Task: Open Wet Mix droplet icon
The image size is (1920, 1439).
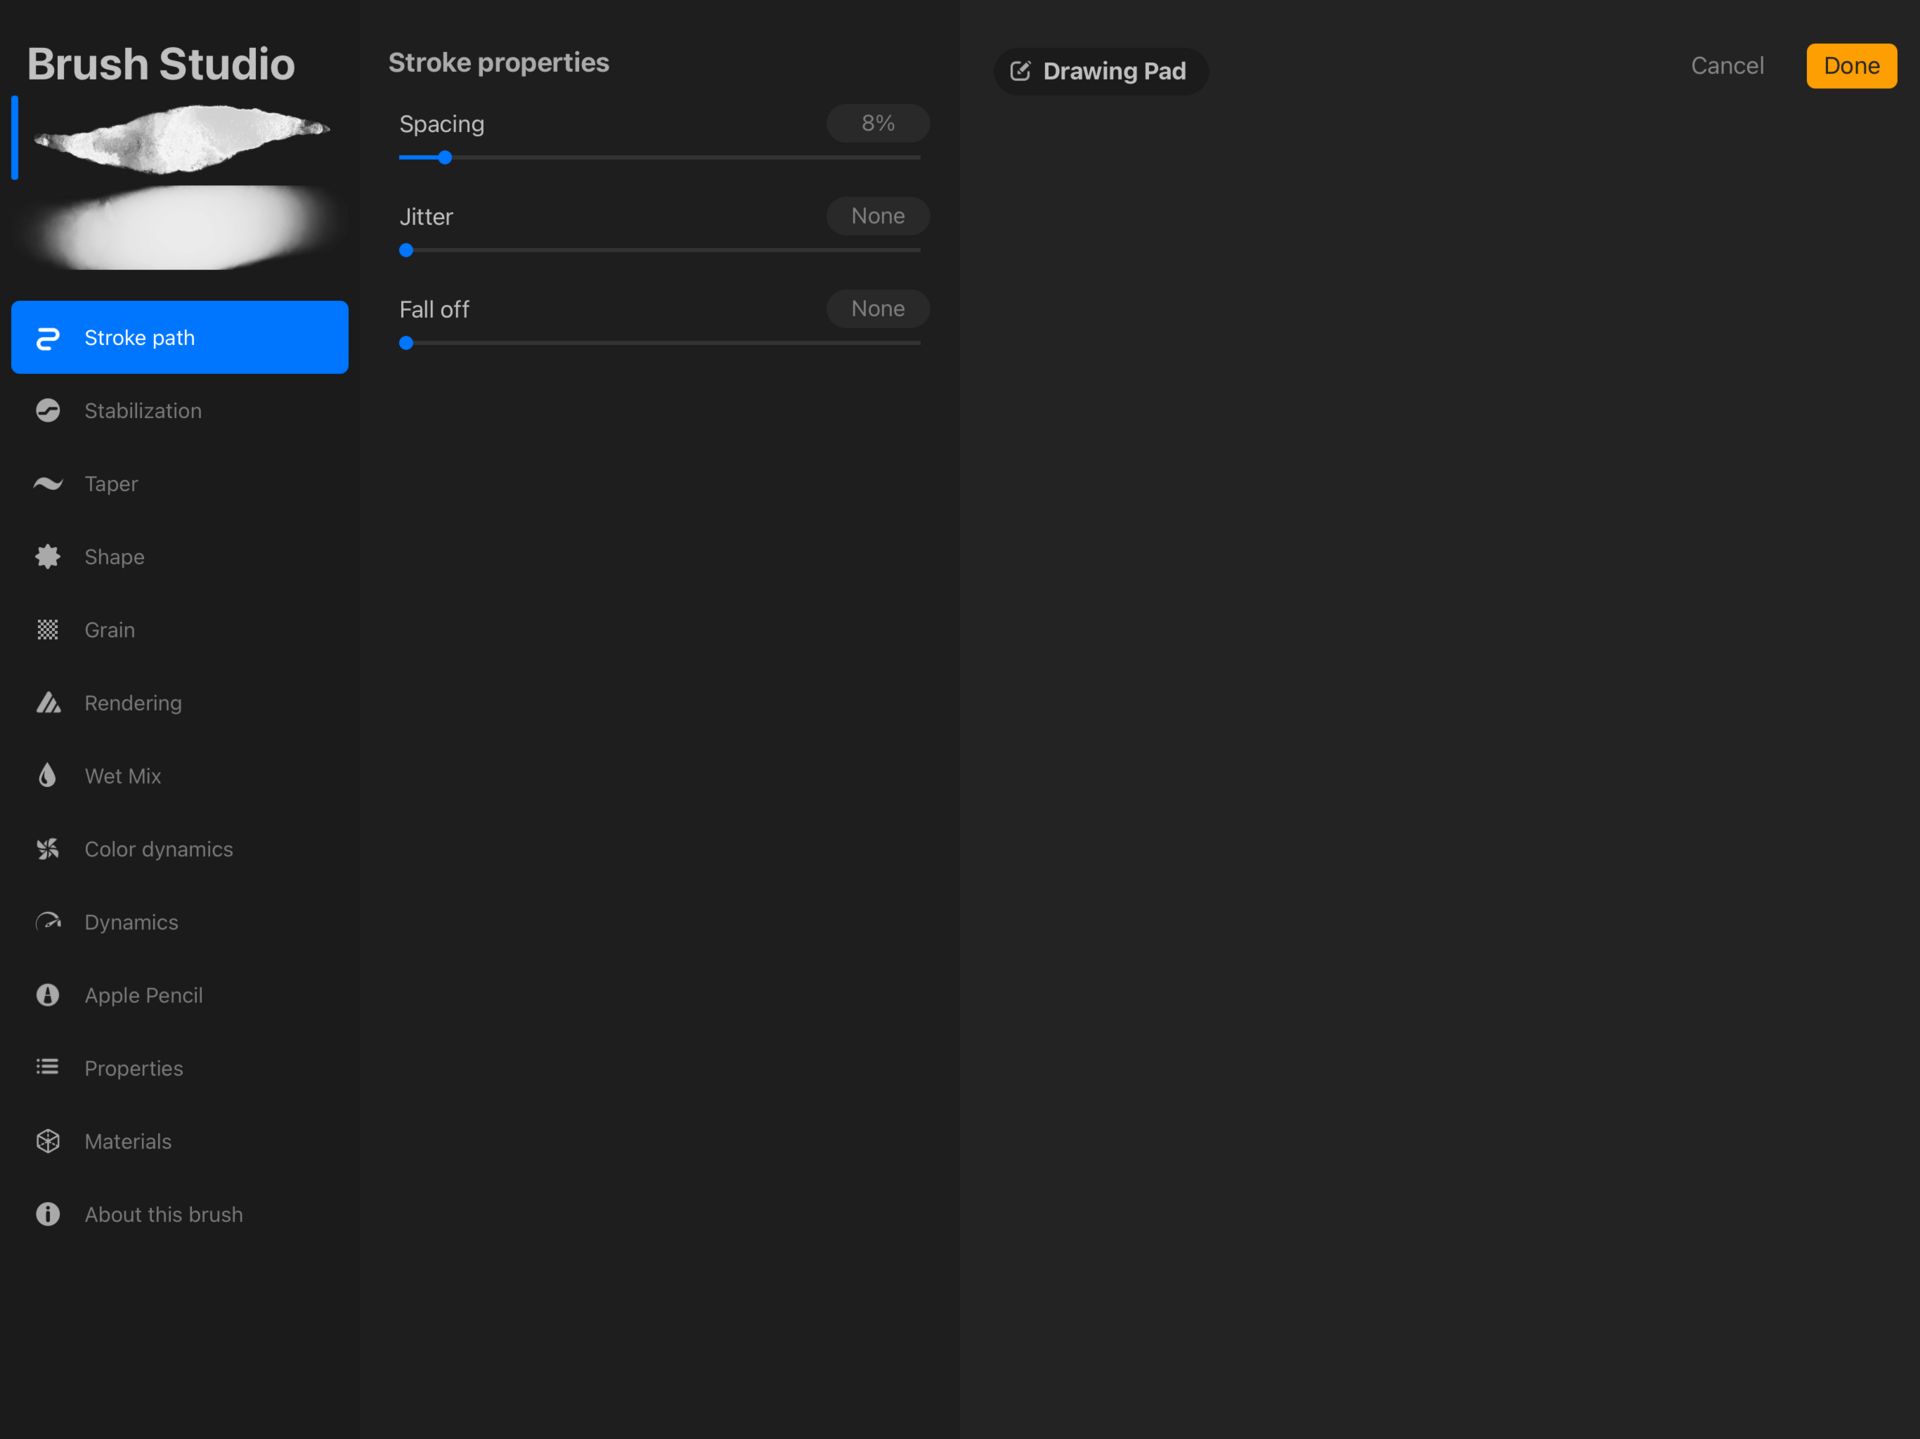Action: click(x=47, y=776)
